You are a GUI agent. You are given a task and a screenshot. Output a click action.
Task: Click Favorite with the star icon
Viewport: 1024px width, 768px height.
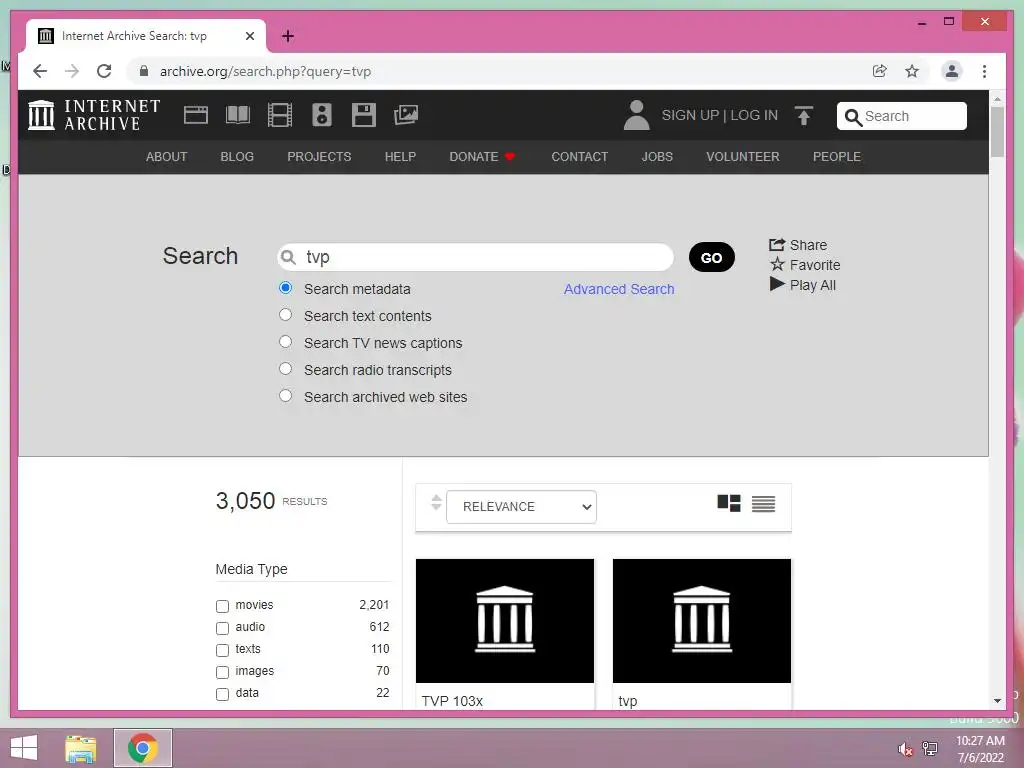coord(805,265)
